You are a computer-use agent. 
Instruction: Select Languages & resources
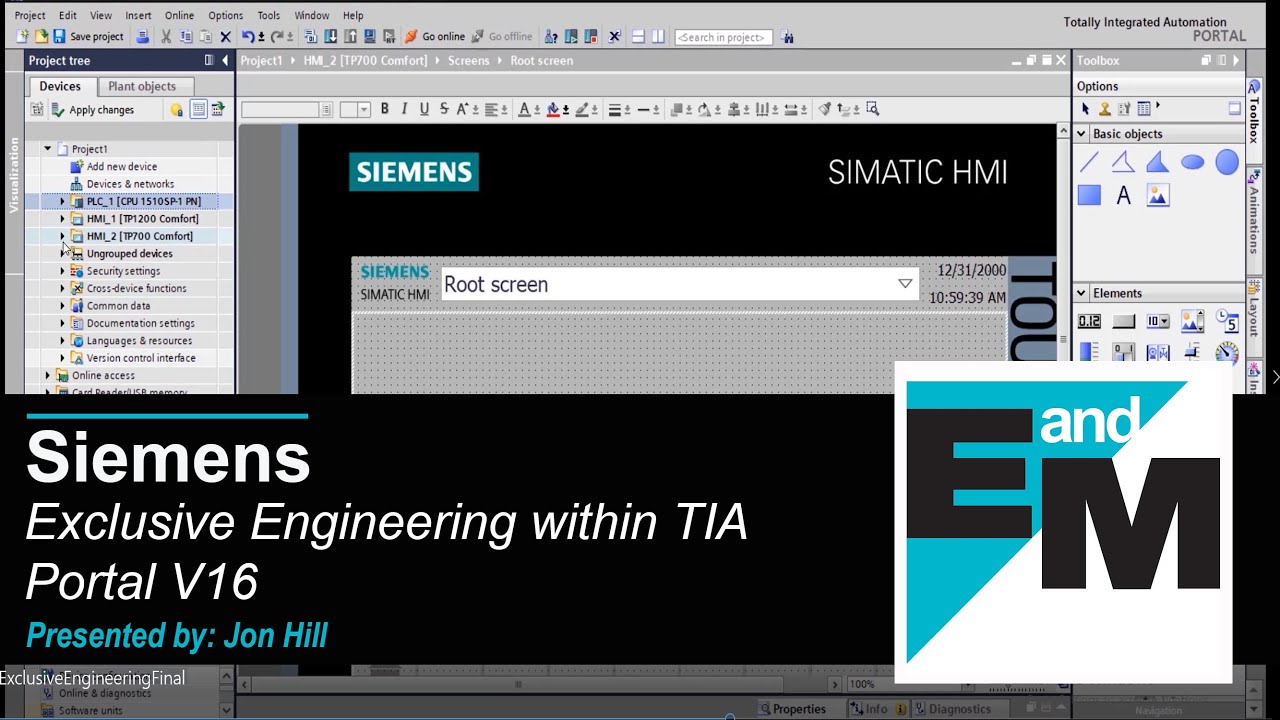[139, 341]
